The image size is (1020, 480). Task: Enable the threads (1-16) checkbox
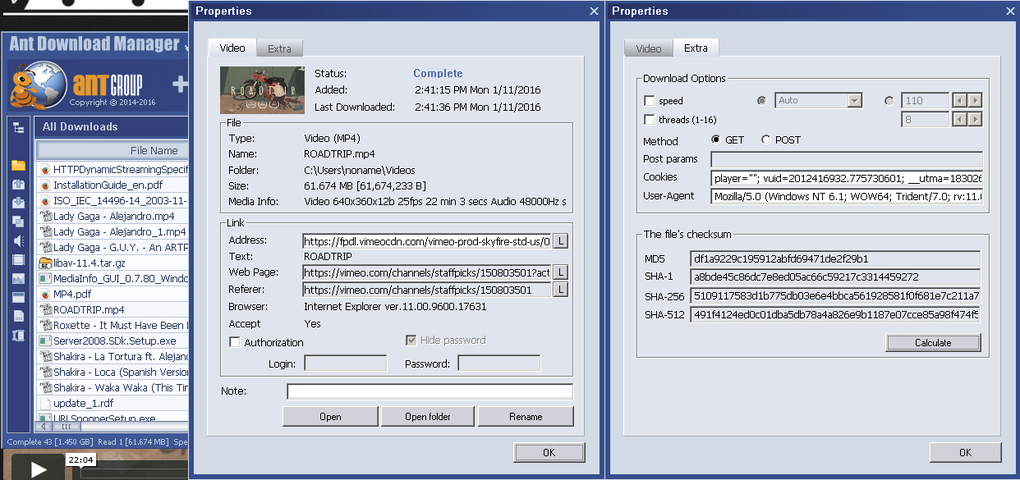649,120
